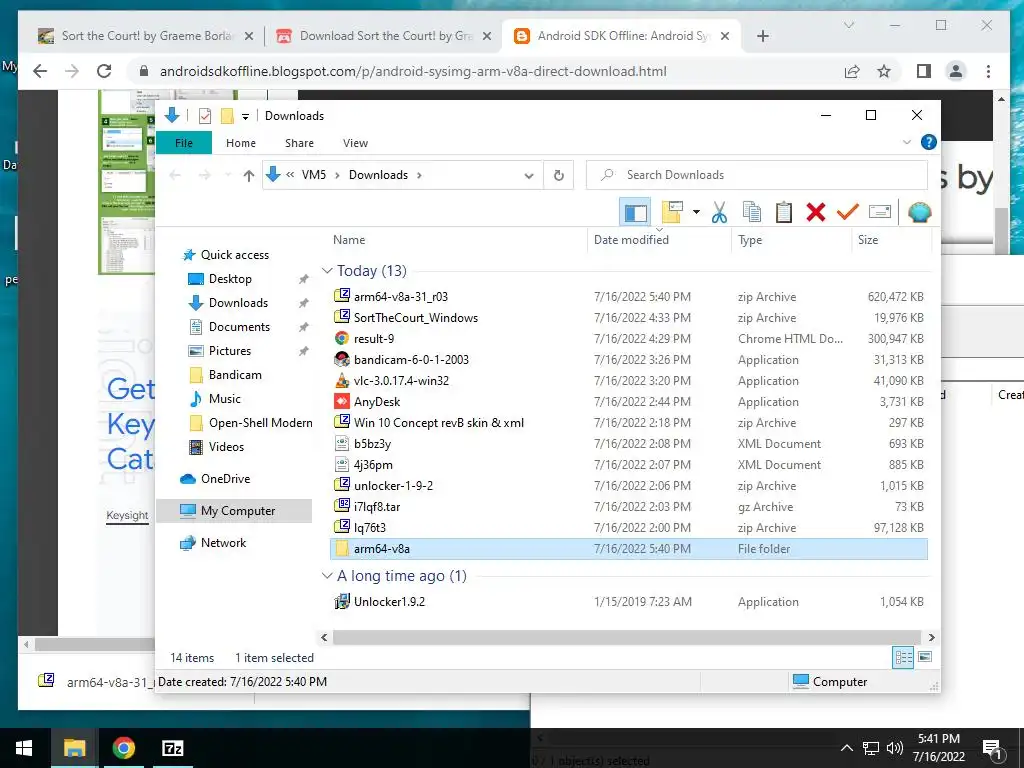Open the File tab in Explorer
The height and width of the screenshot is (768, 1024).
click(184, 143)
